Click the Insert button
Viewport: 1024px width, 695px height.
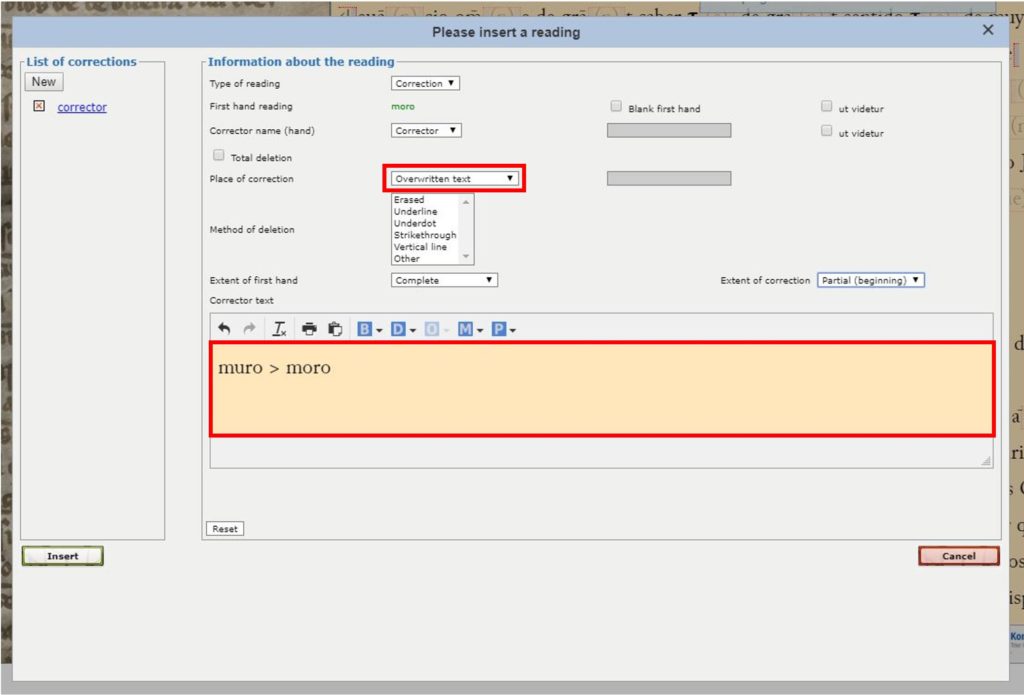click(62, 556)
